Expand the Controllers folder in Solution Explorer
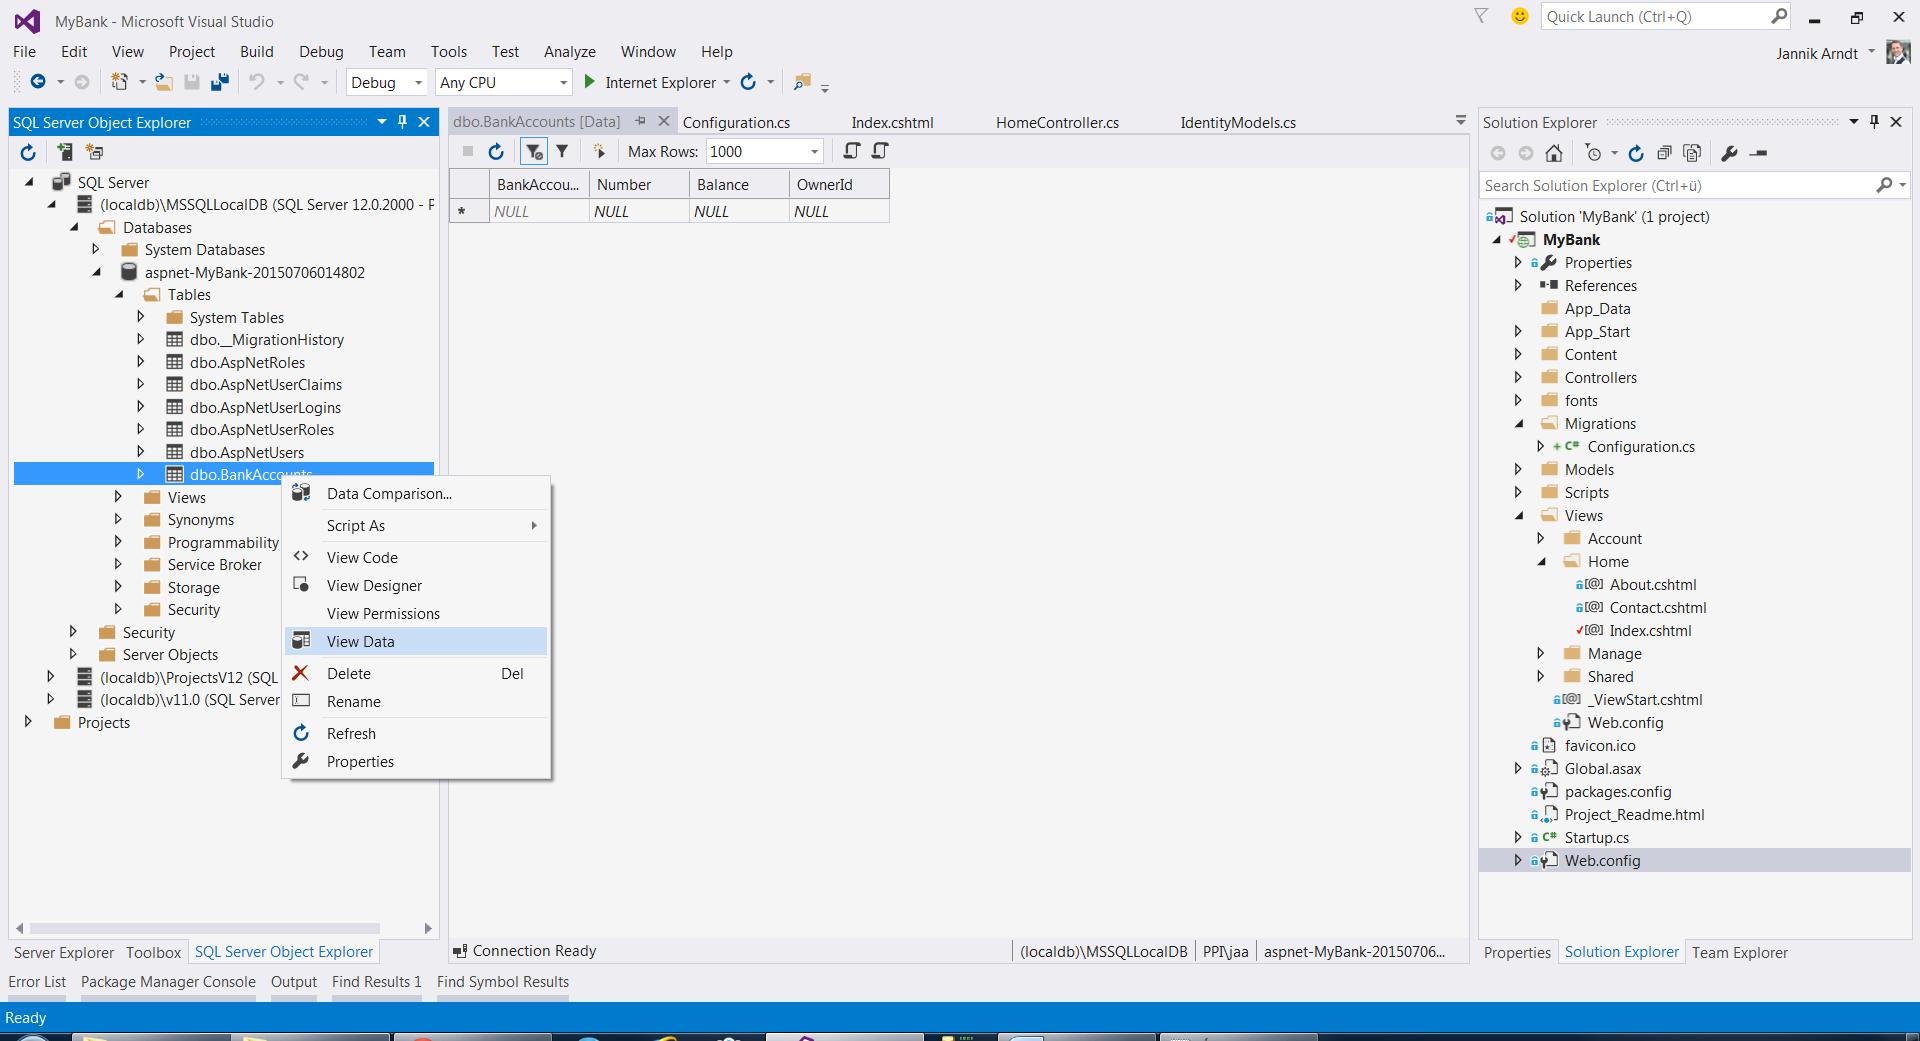1920x1041 pixels. click(1518, 377)
